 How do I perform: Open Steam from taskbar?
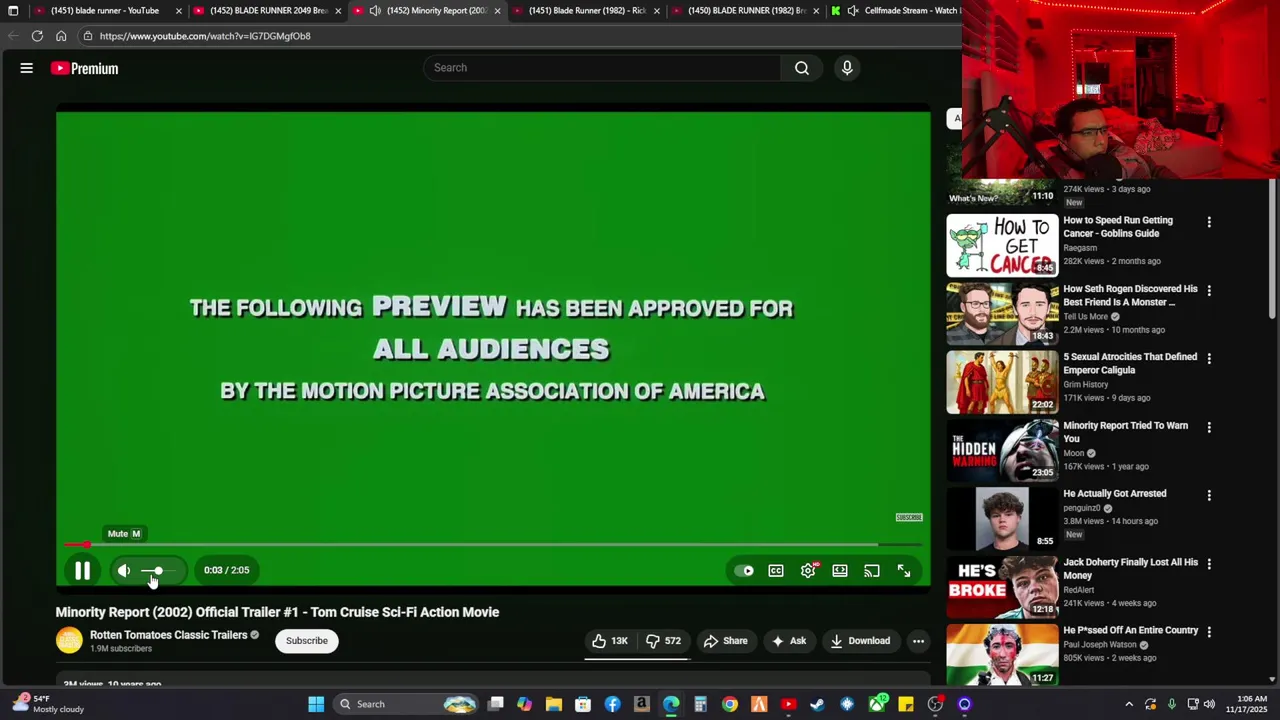coord(817,704)
